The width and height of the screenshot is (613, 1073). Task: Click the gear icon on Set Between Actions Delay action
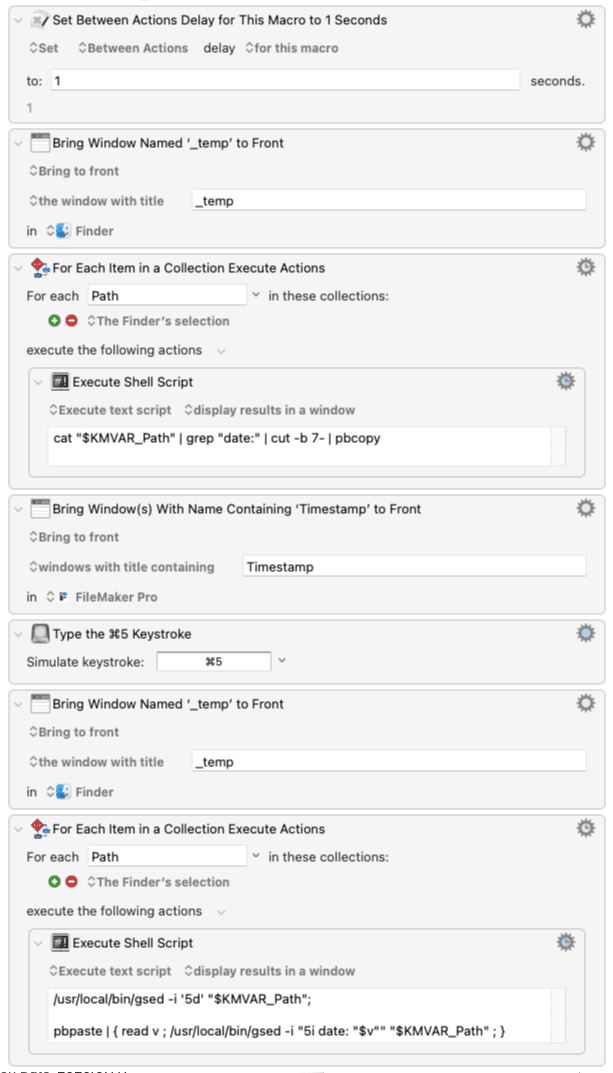(x=586, y=19)
